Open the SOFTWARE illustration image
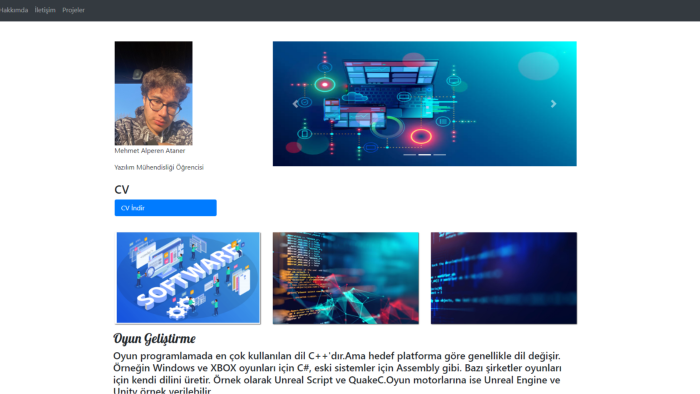This screenshot has width=700, height=394. click(188, 278)
